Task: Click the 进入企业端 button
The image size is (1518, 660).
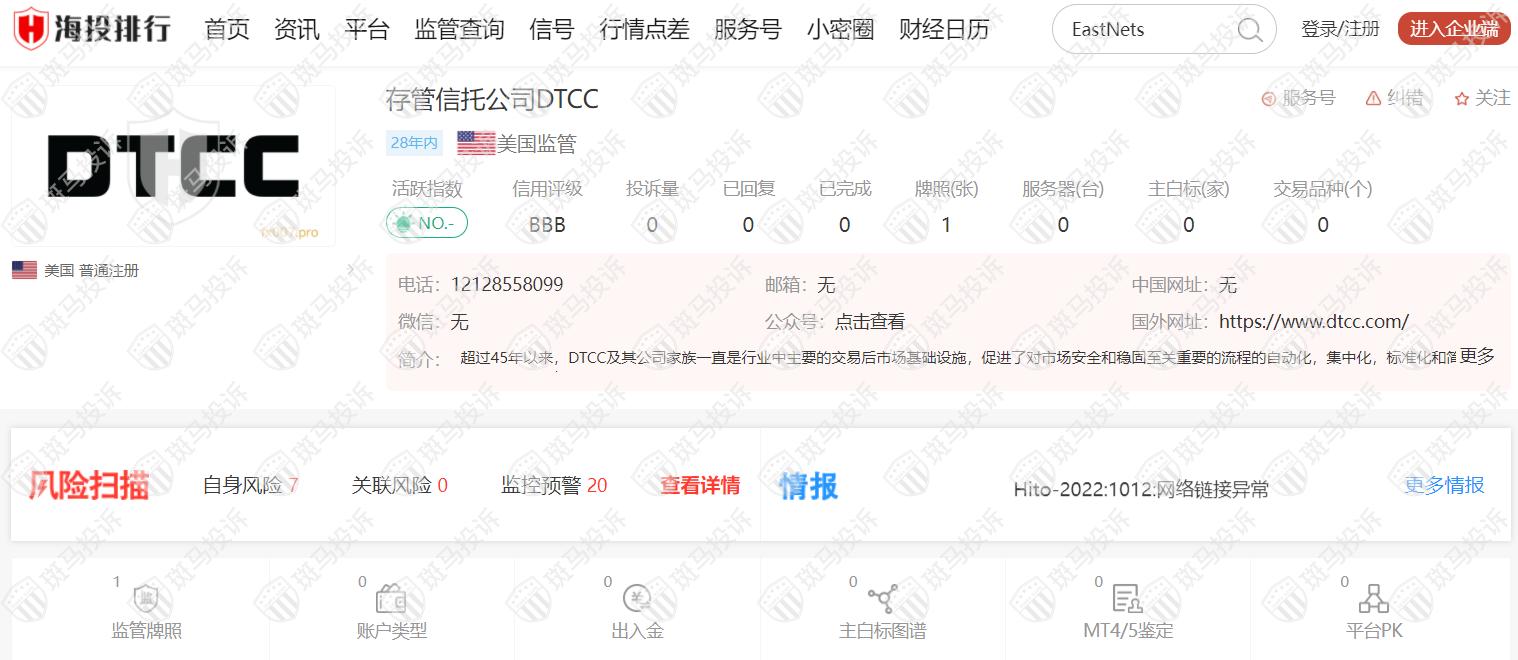Action: click(x=1453, y=29)
